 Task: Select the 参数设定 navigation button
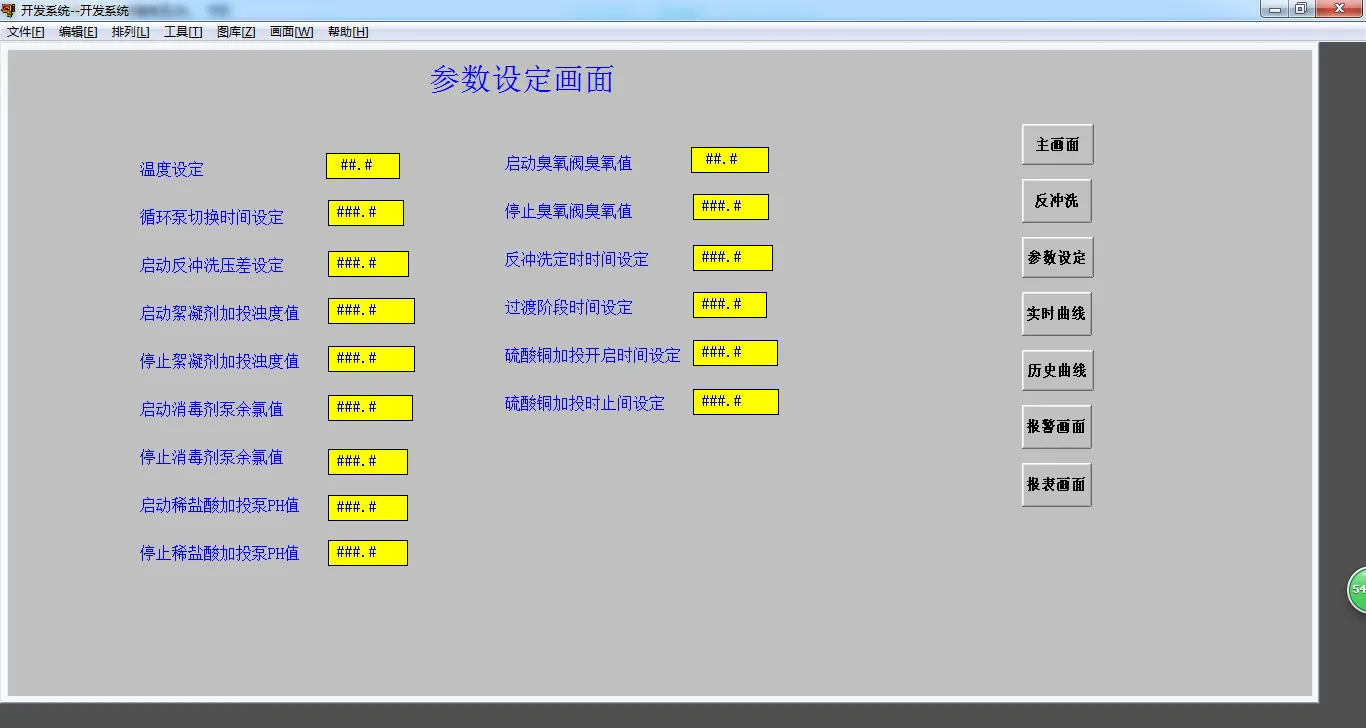point(1056,256)
